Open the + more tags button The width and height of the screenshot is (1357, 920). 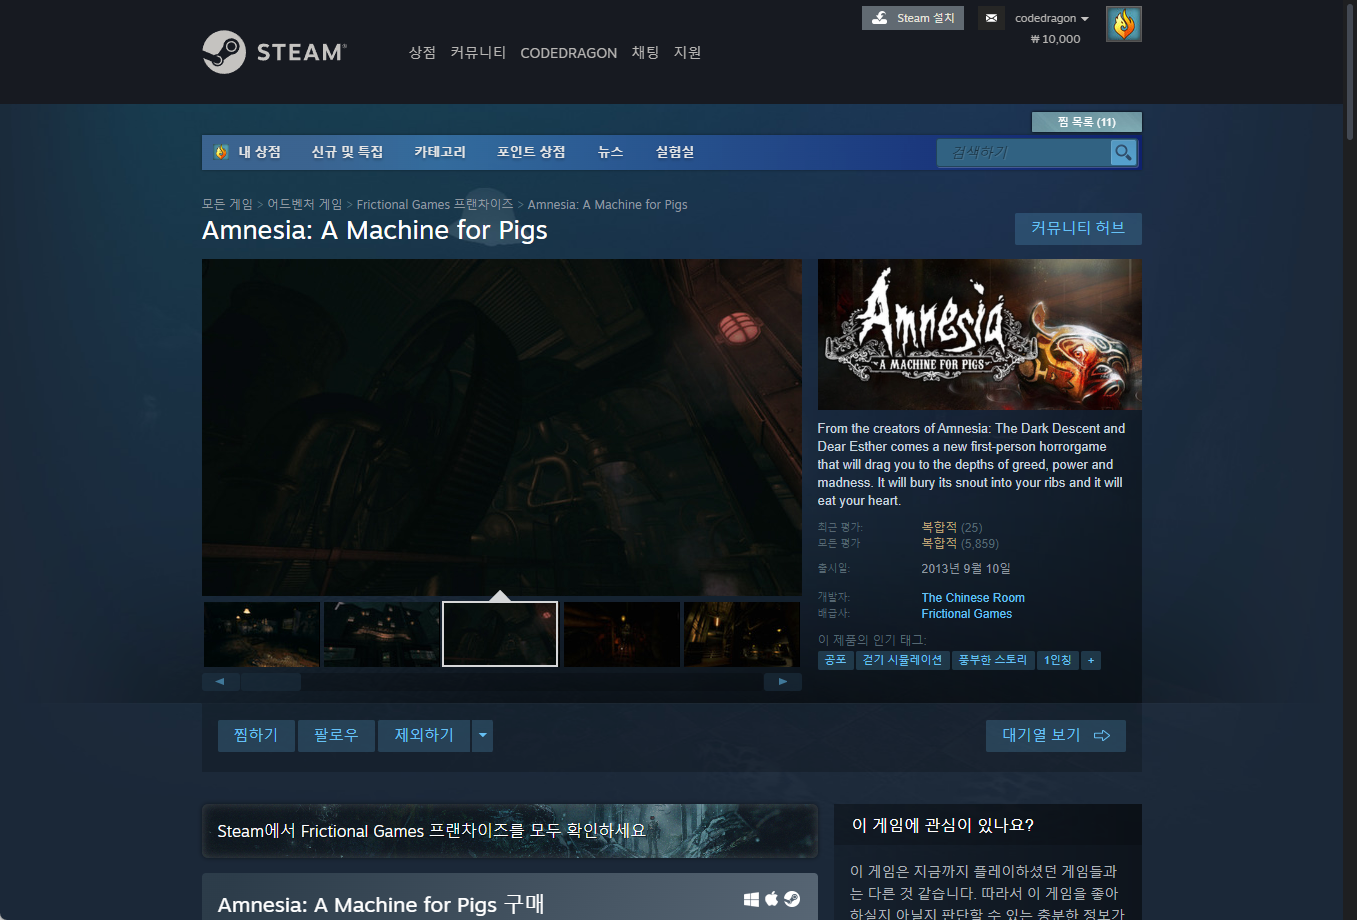coord(1091,660)
